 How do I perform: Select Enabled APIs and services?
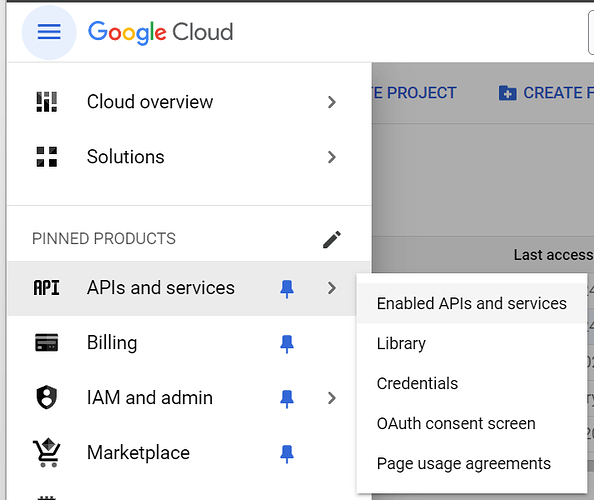472,303
